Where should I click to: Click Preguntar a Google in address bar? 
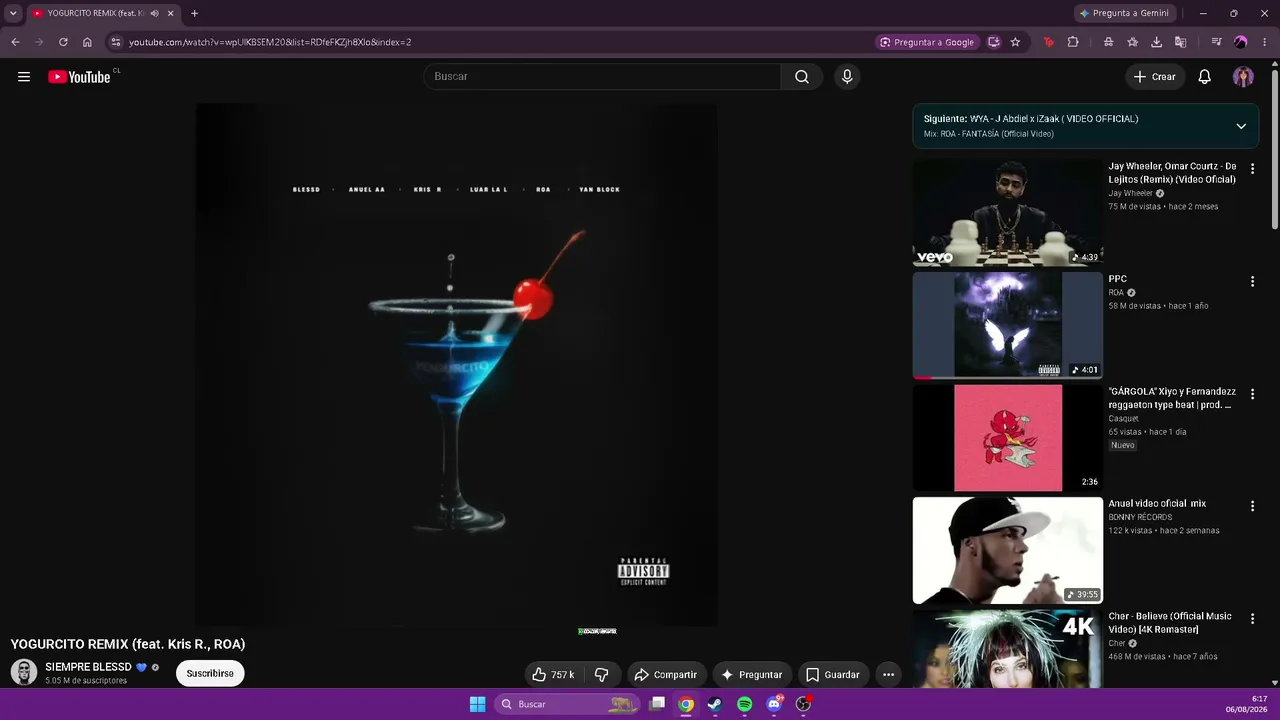point(927,42)
